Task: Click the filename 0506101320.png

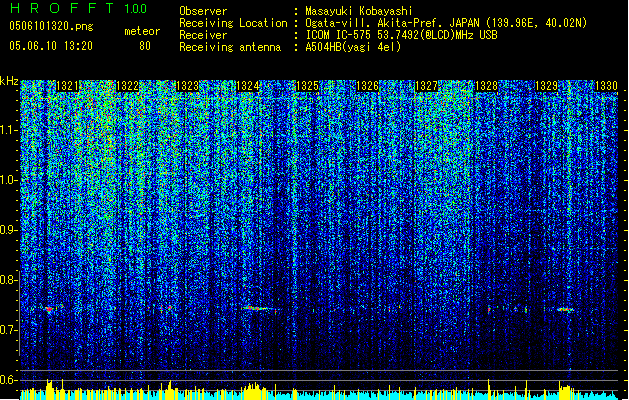Action: tap(51, 26)
